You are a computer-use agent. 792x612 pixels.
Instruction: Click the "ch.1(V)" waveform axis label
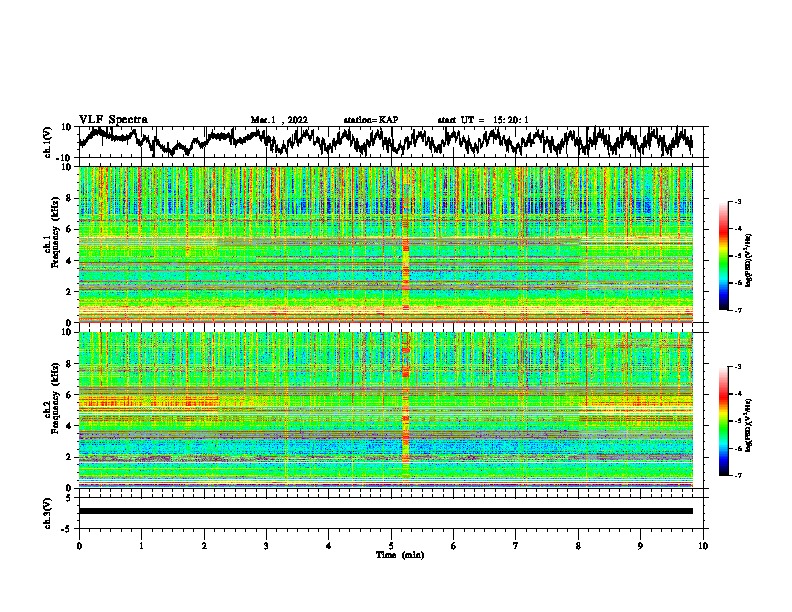pyautogui.click(x=48, y=142)
